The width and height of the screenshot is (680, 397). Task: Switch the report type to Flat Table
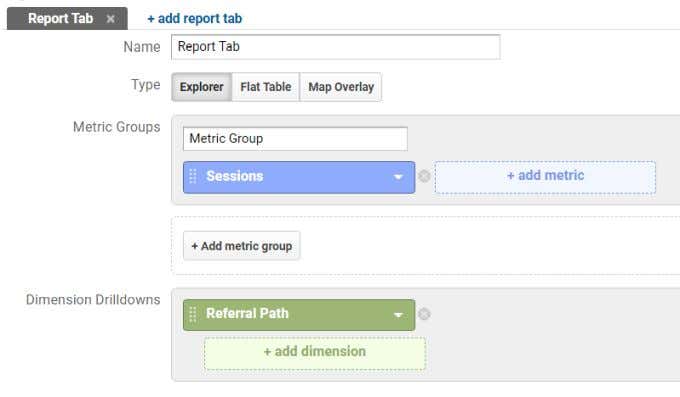point(265,87)
